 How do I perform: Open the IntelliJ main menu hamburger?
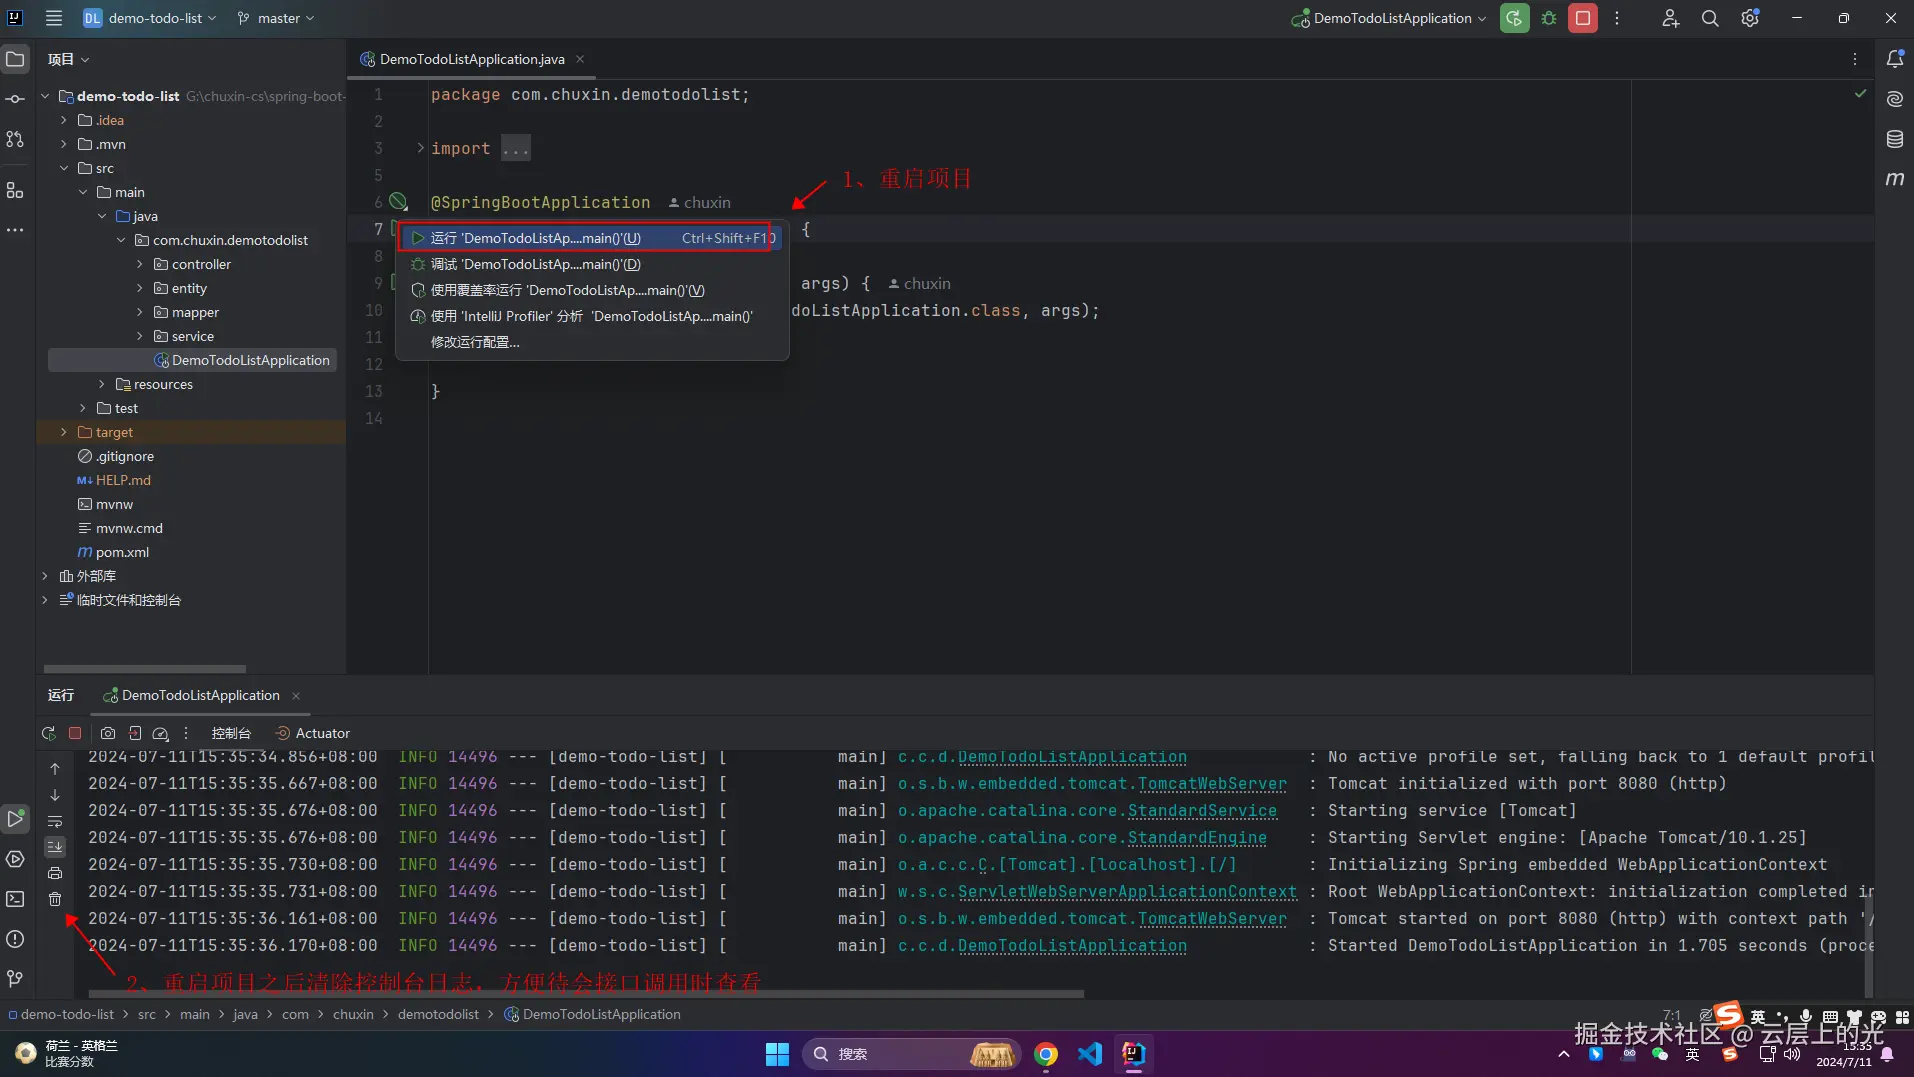coord(54,18)
